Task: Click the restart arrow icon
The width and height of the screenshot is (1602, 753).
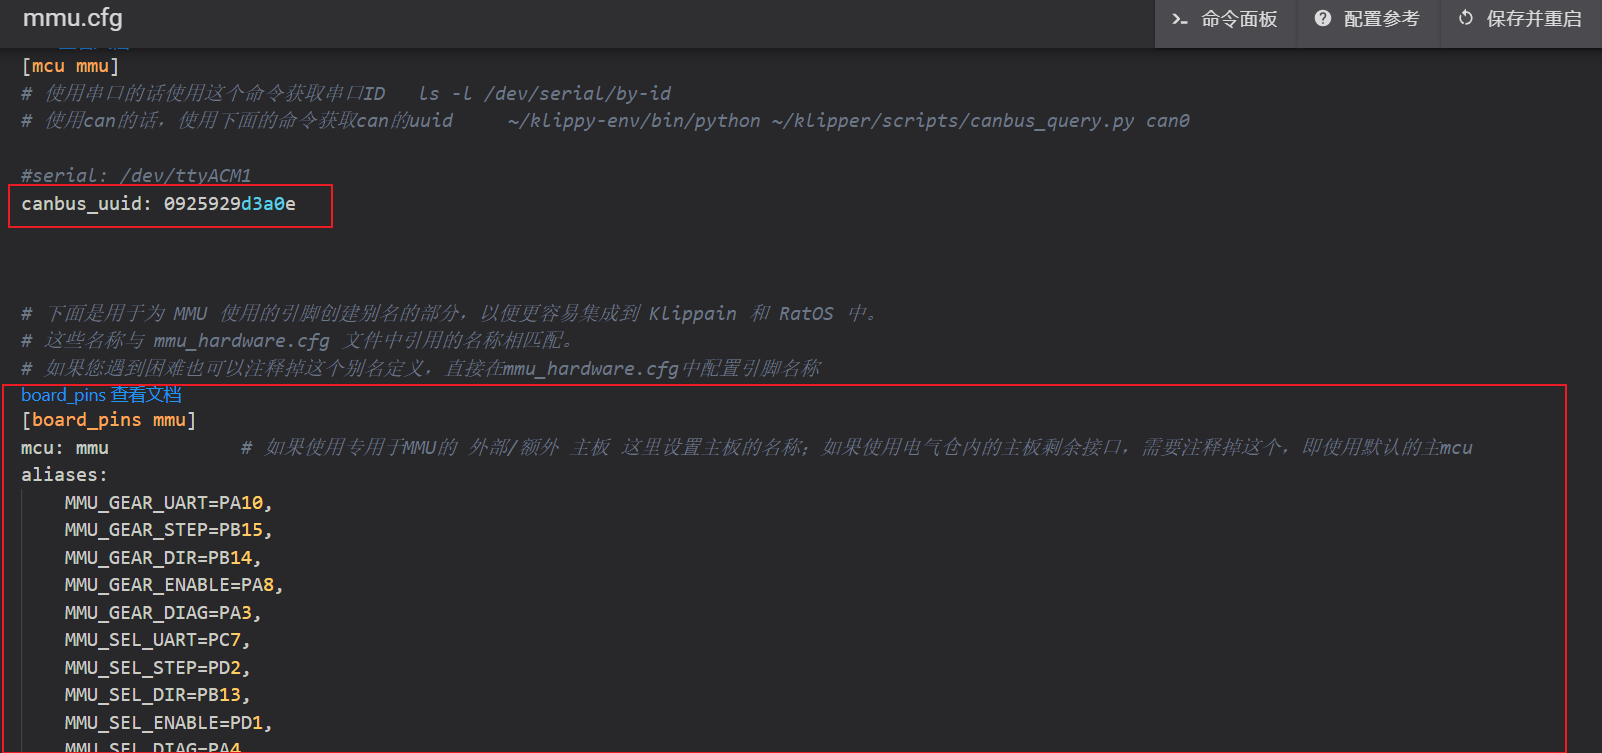Action: [1466, 18]
